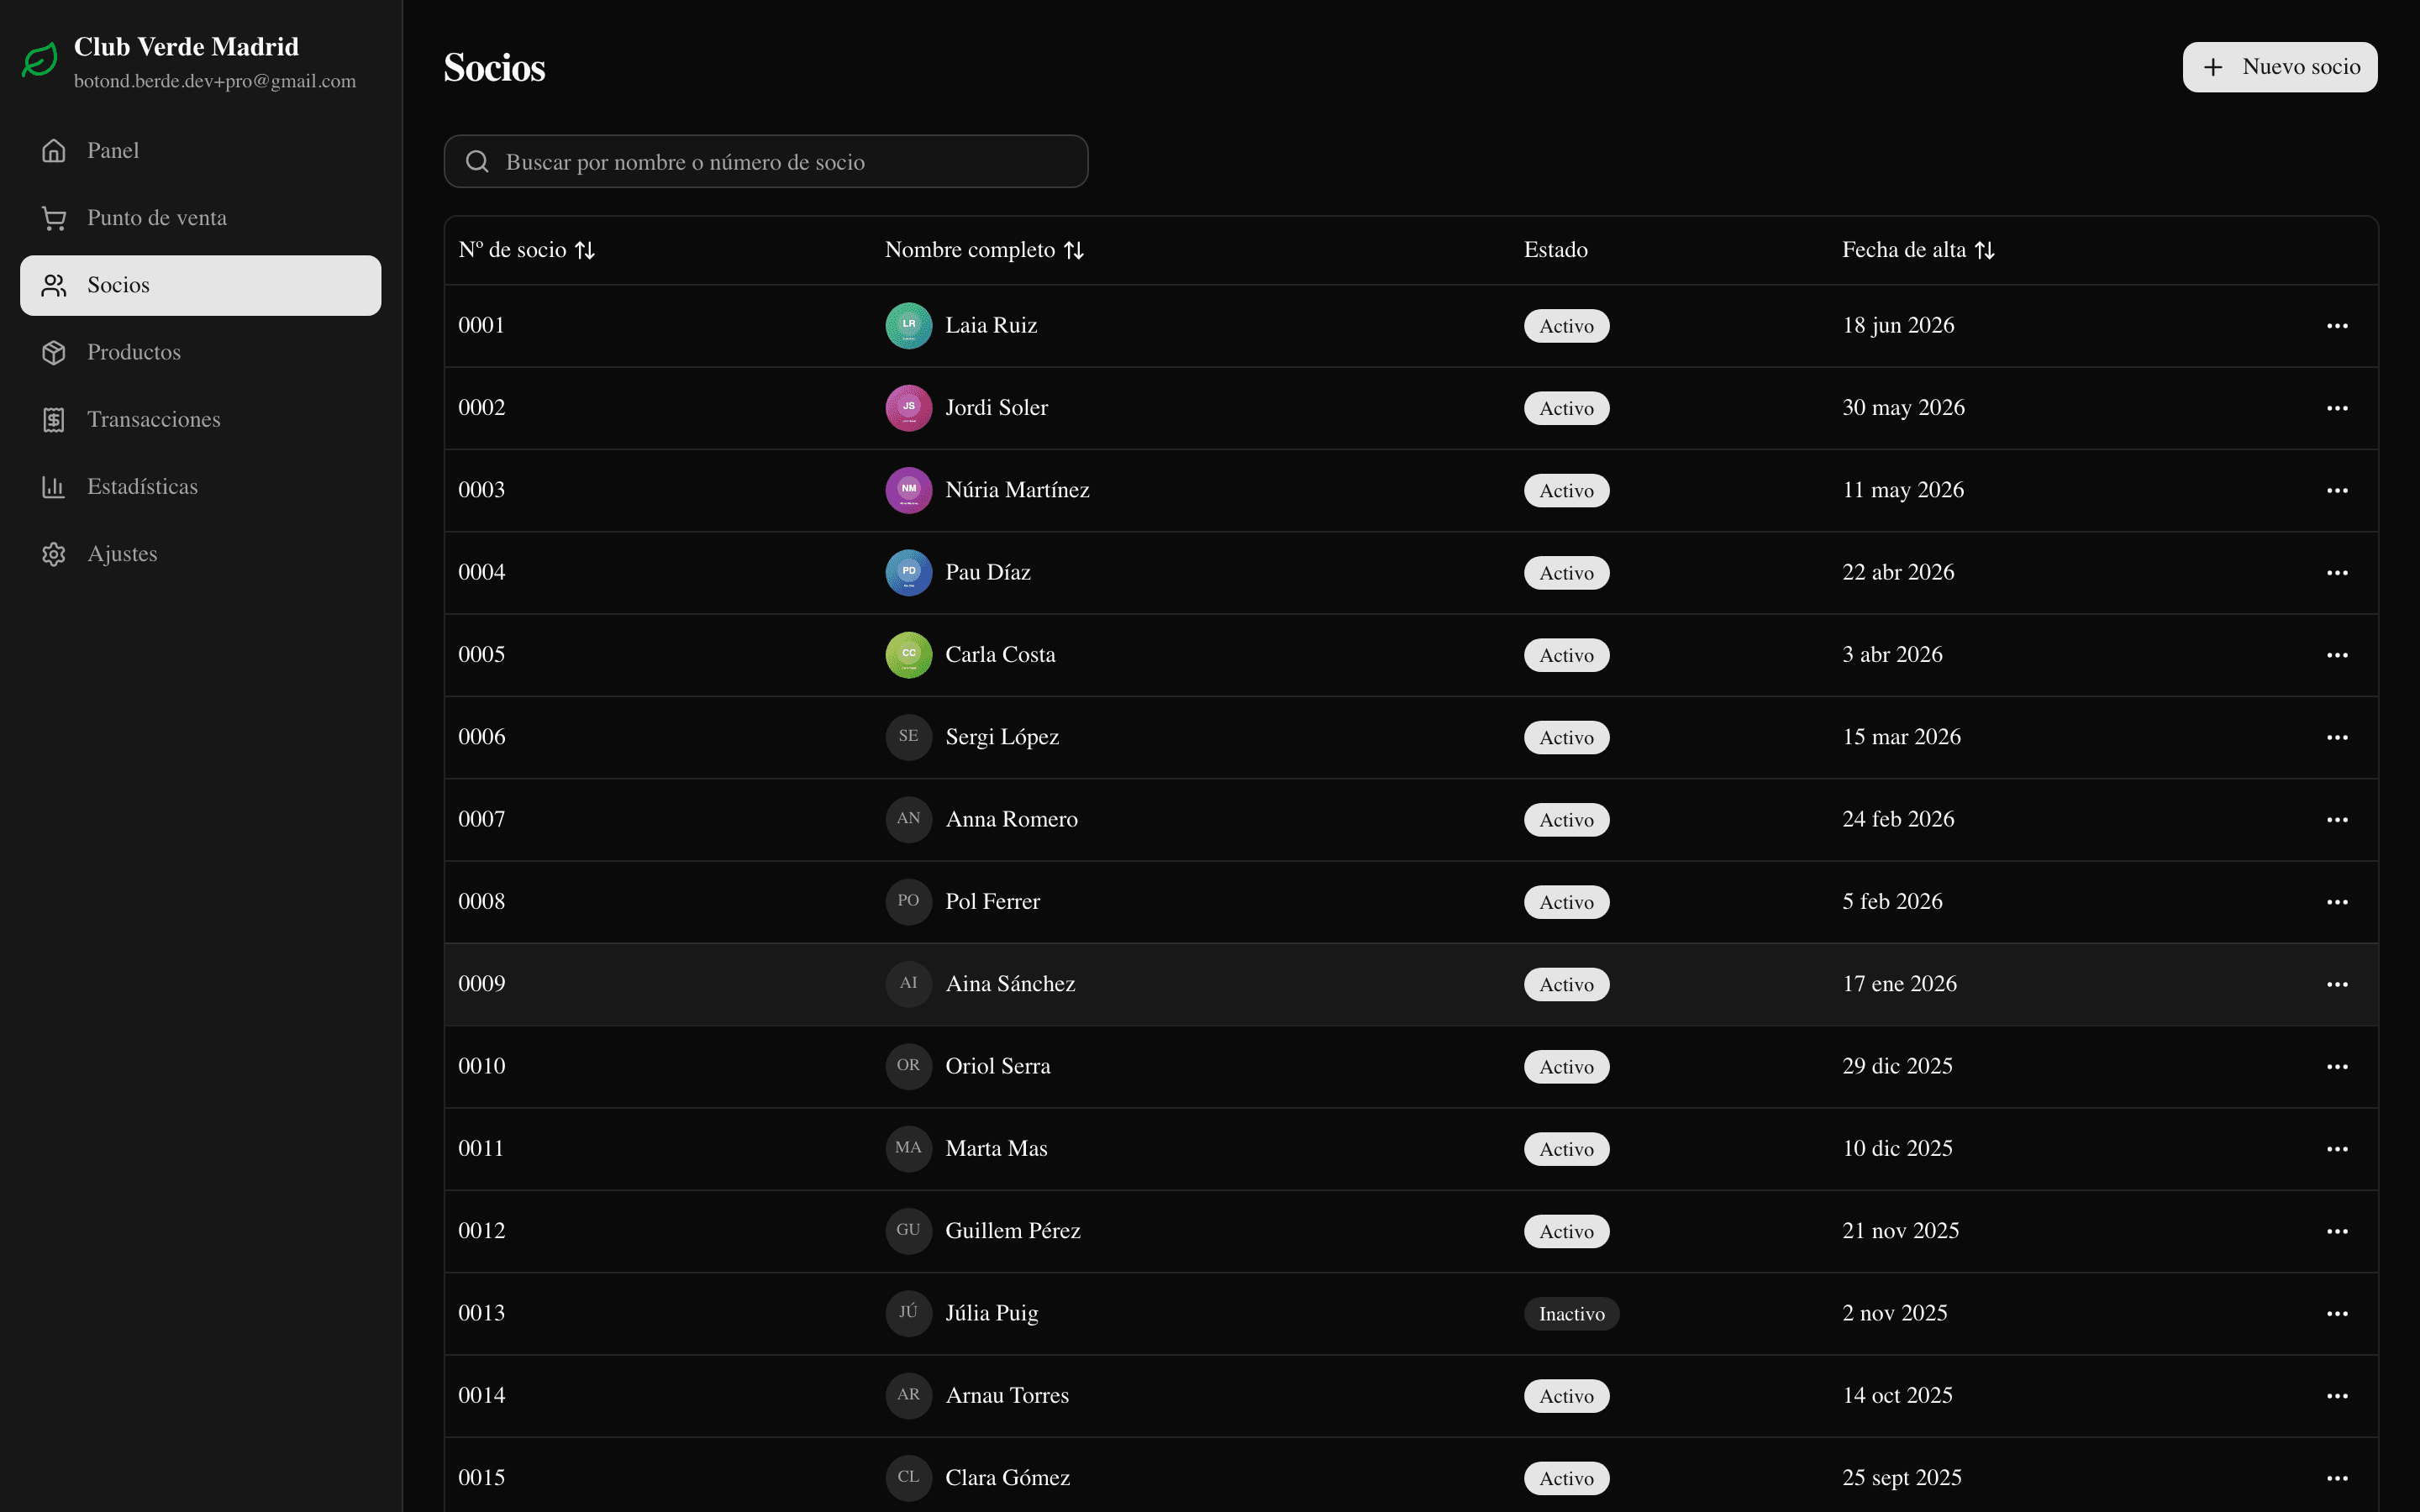This screenshot has width=2420, height=1512.
Task: Open the Punto de venta cart icon
Action: 54,218
